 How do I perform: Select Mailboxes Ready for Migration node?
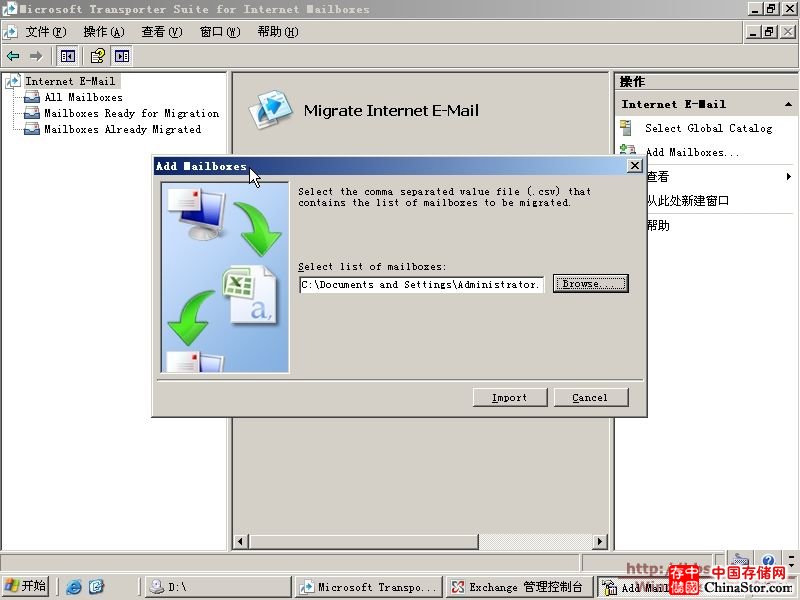pyautogui.click(x=132, y=113)
